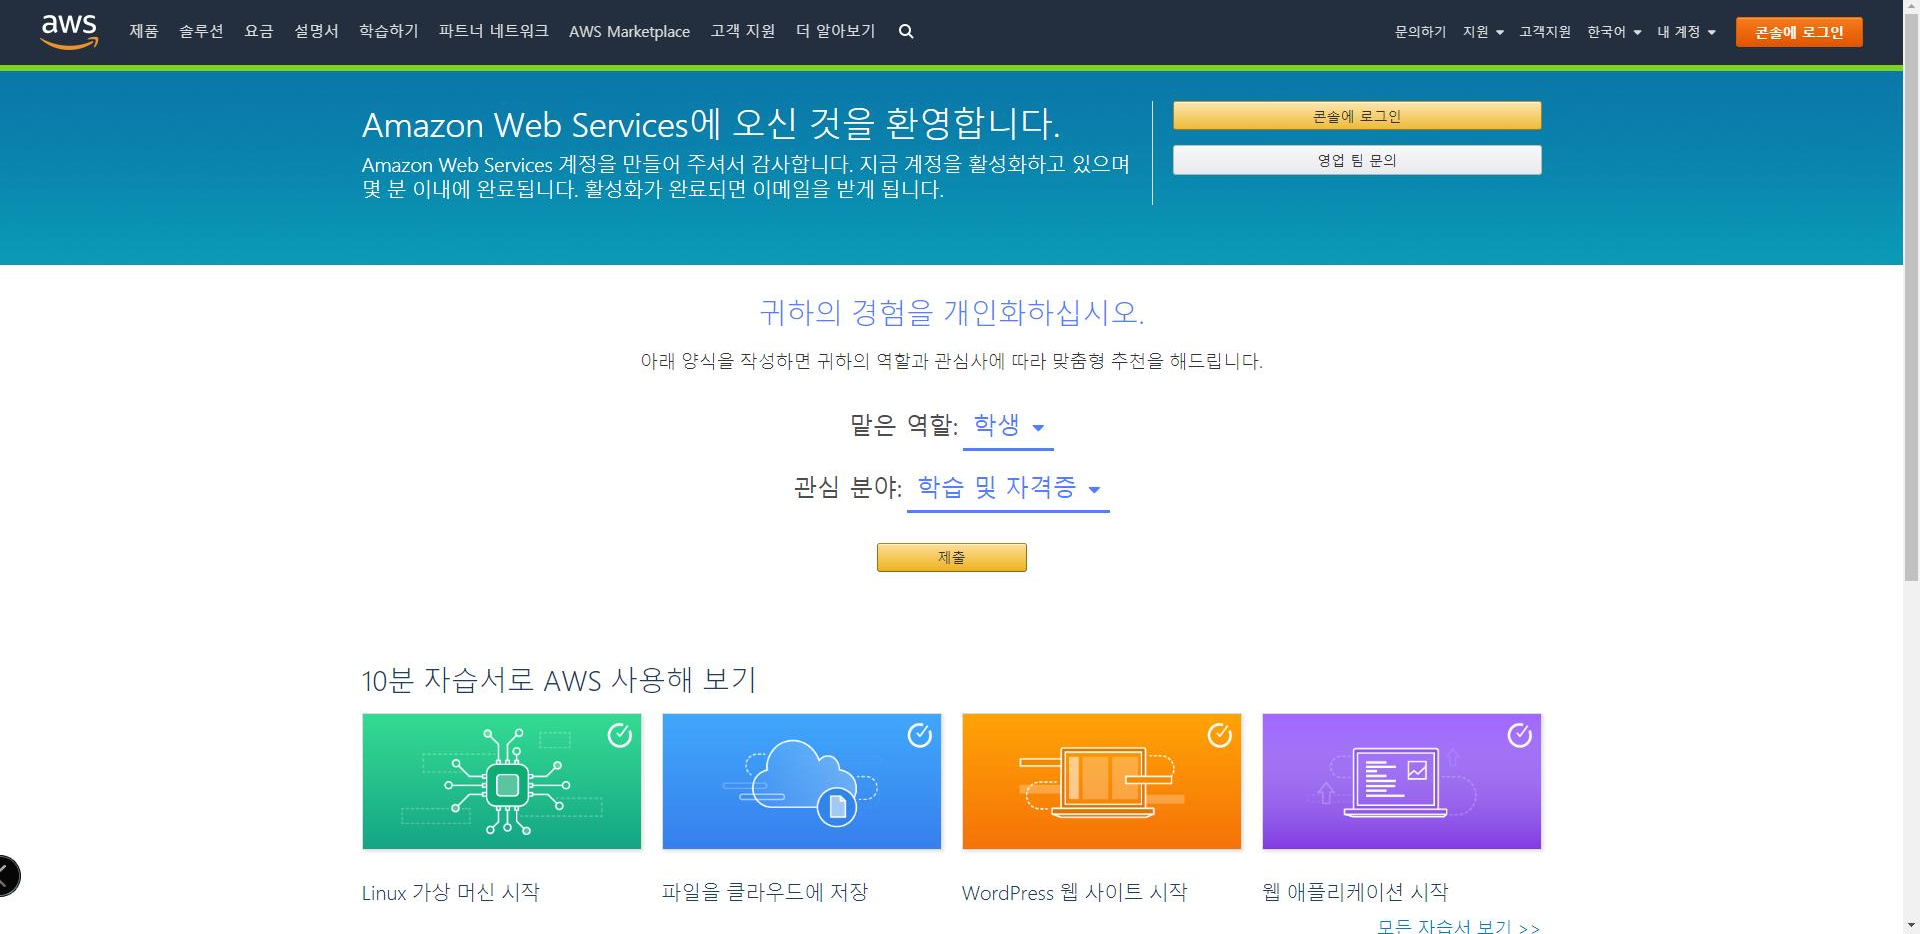Image resolution: width=1920 pixels, height=934 pixels.
Task: Click the 파일을 클라우드에 저장 link
Action: coord(765,892)
